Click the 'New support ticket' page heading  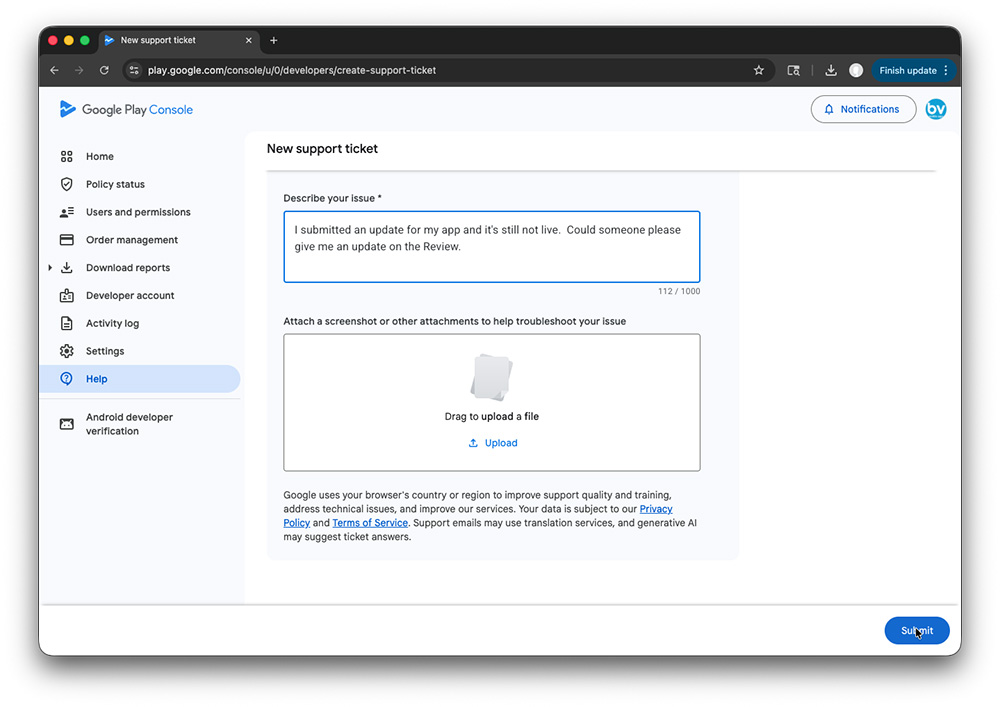point(322,149)
